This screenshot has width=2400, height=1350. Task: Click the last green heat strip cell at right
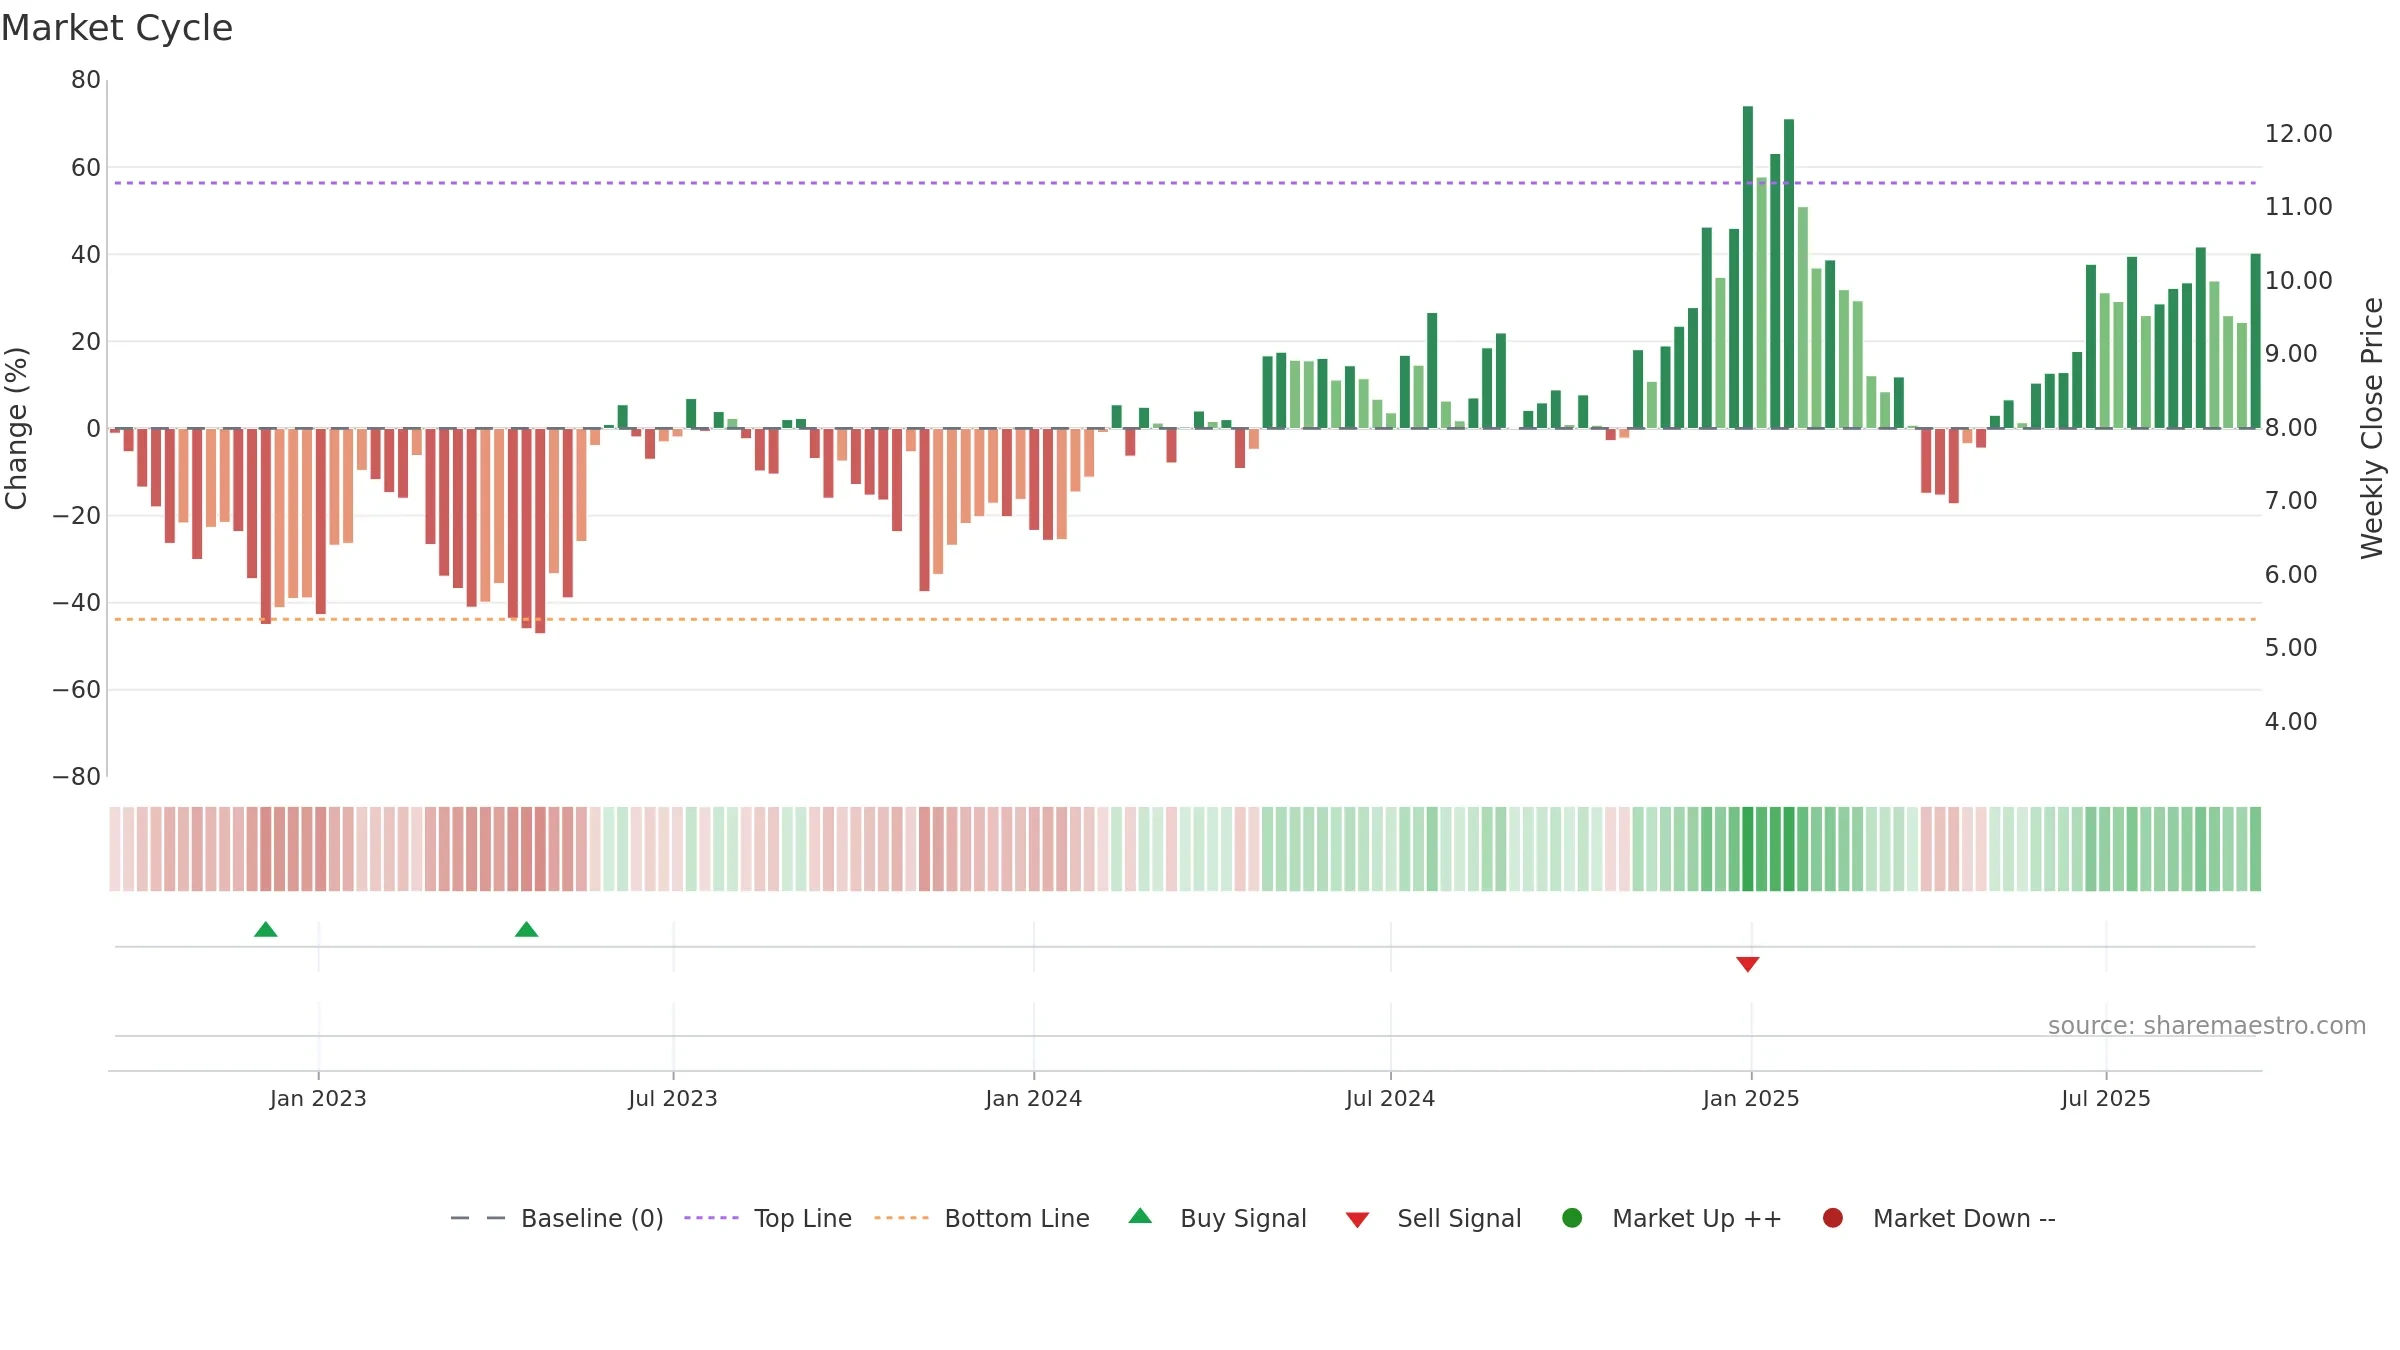[x=2256, y=849]
